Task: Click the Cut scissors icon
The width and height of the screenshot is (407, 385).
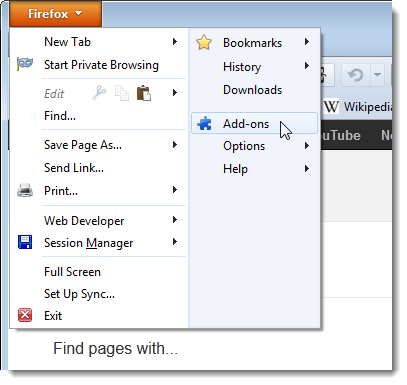Action: pyautogui.click(x=99, y=93)
